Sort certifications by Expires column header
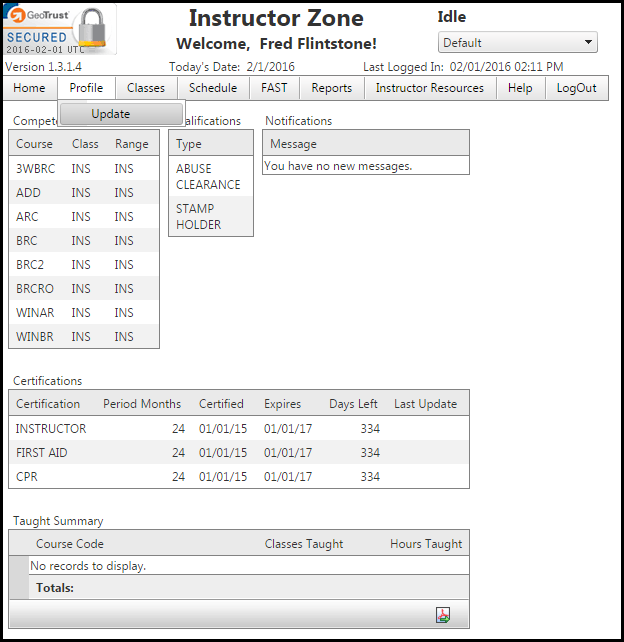The height and width of the screenshot is (642, 624). point(281,404)
